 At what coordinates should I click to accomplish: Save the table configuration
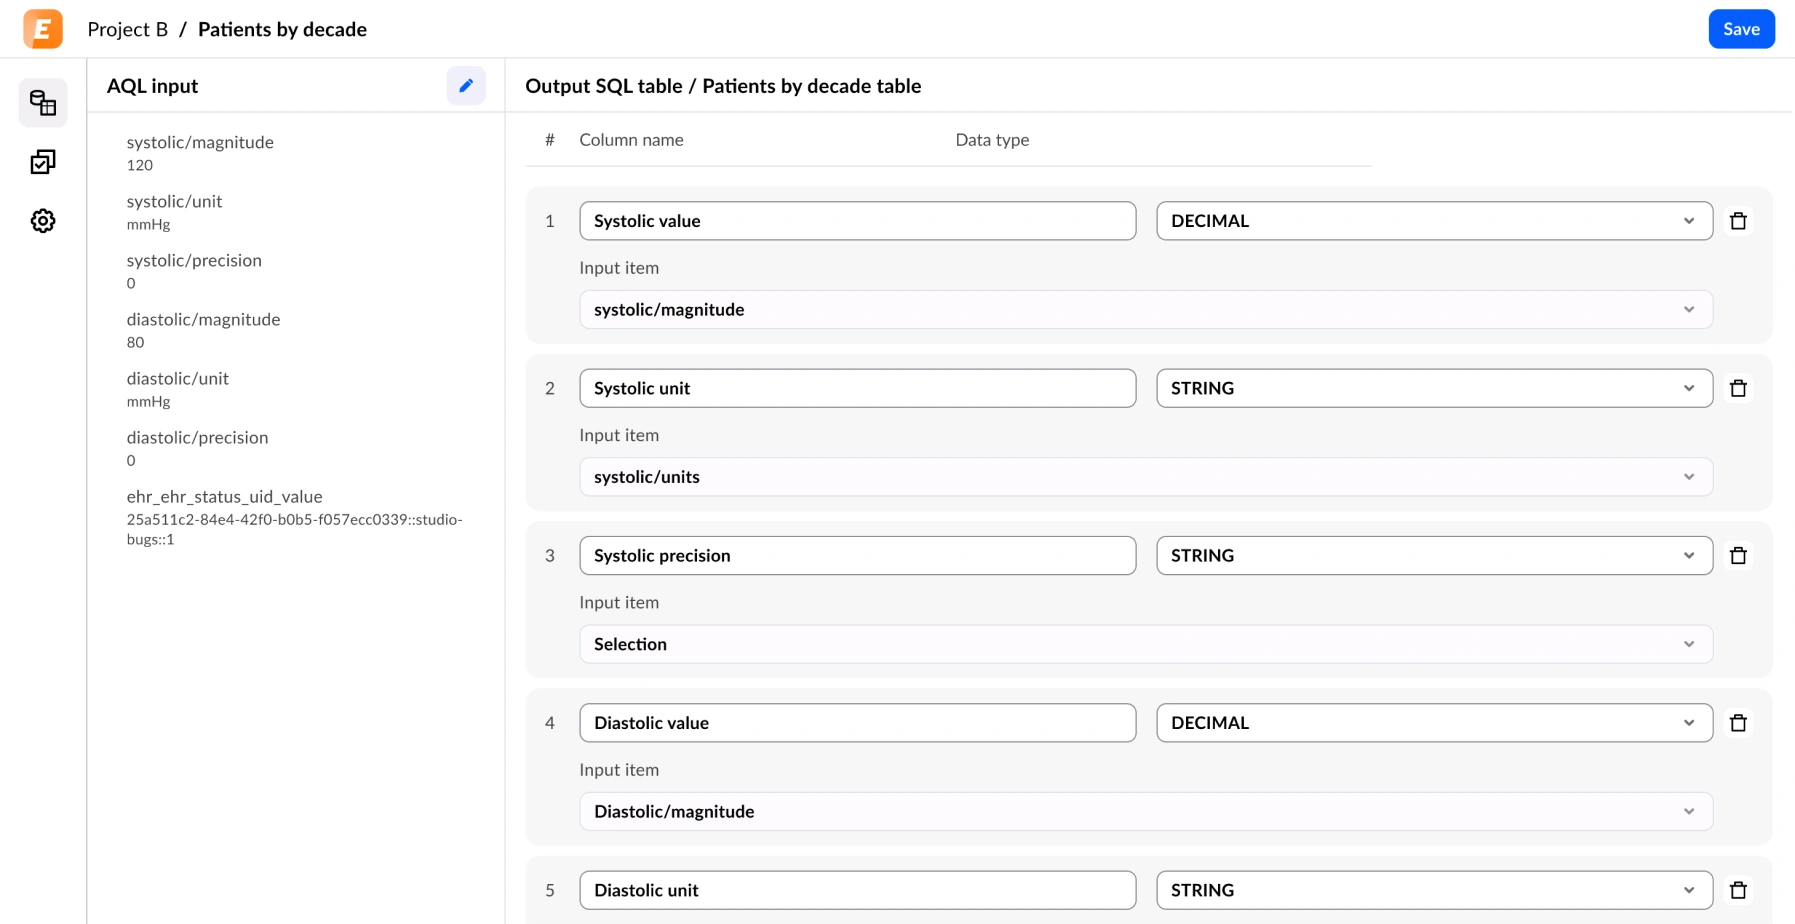point(1740,29)
